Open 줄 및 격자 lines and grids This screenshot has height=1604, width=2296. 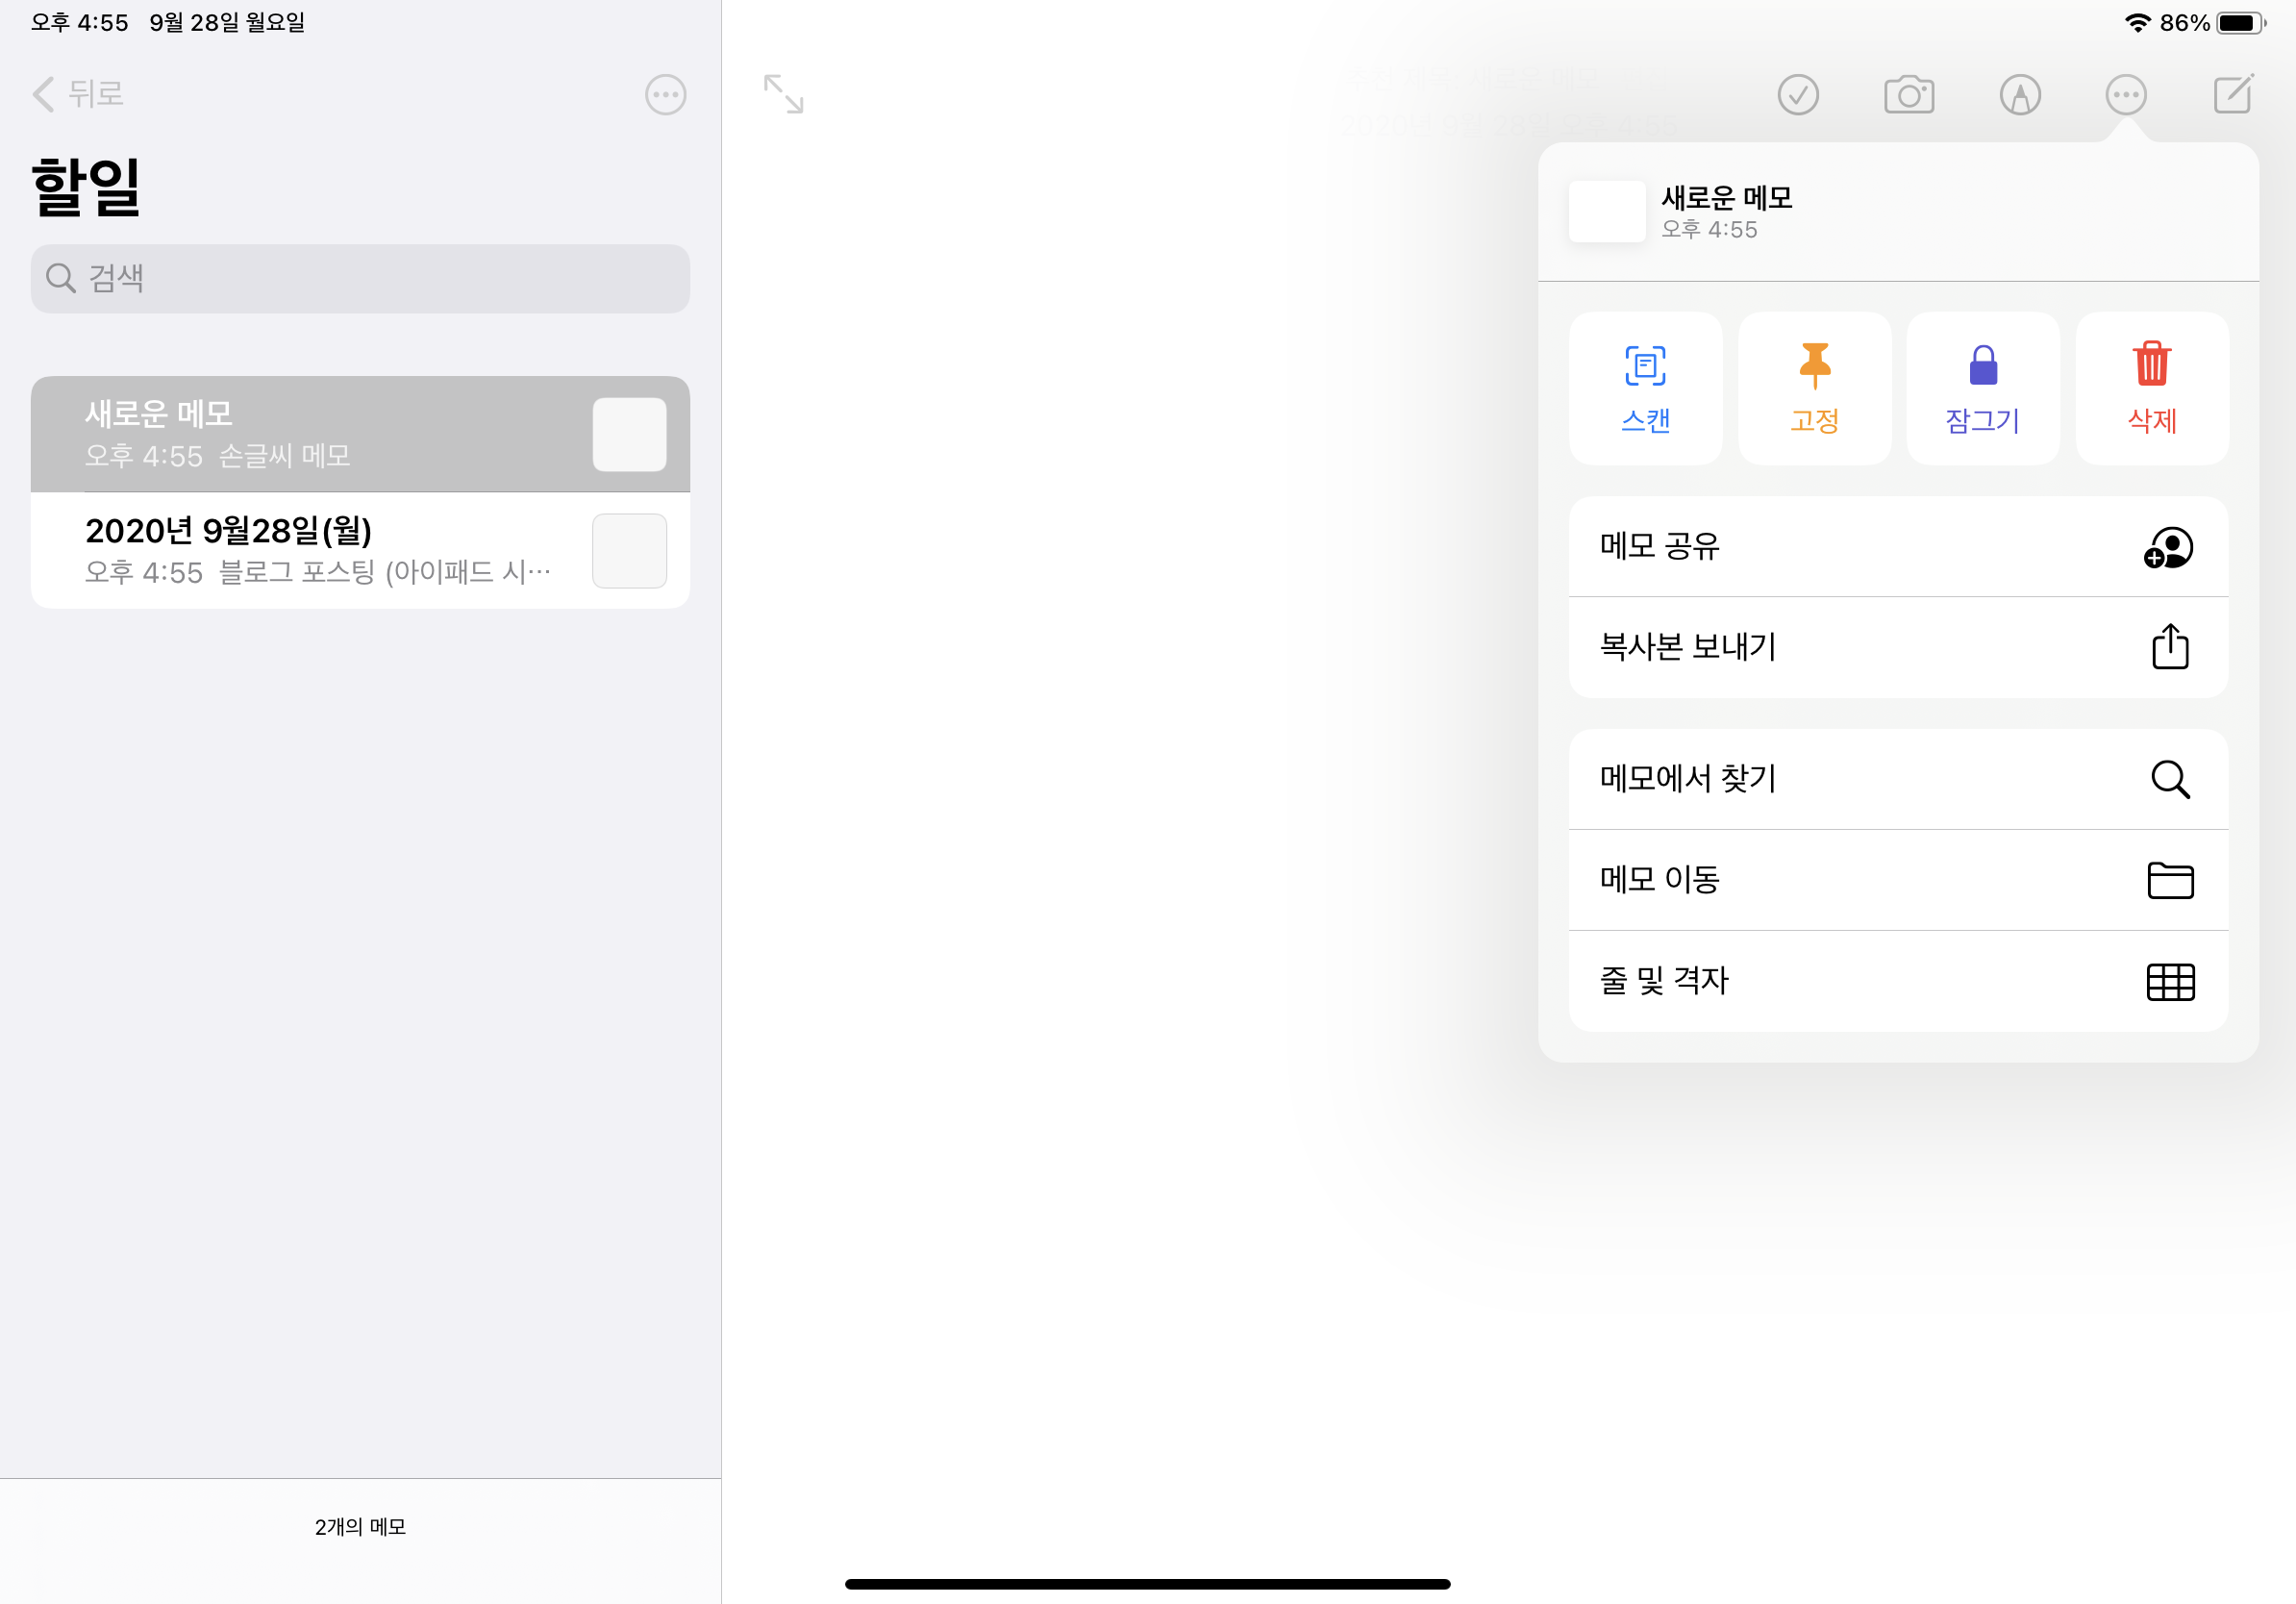point(1897,981)
